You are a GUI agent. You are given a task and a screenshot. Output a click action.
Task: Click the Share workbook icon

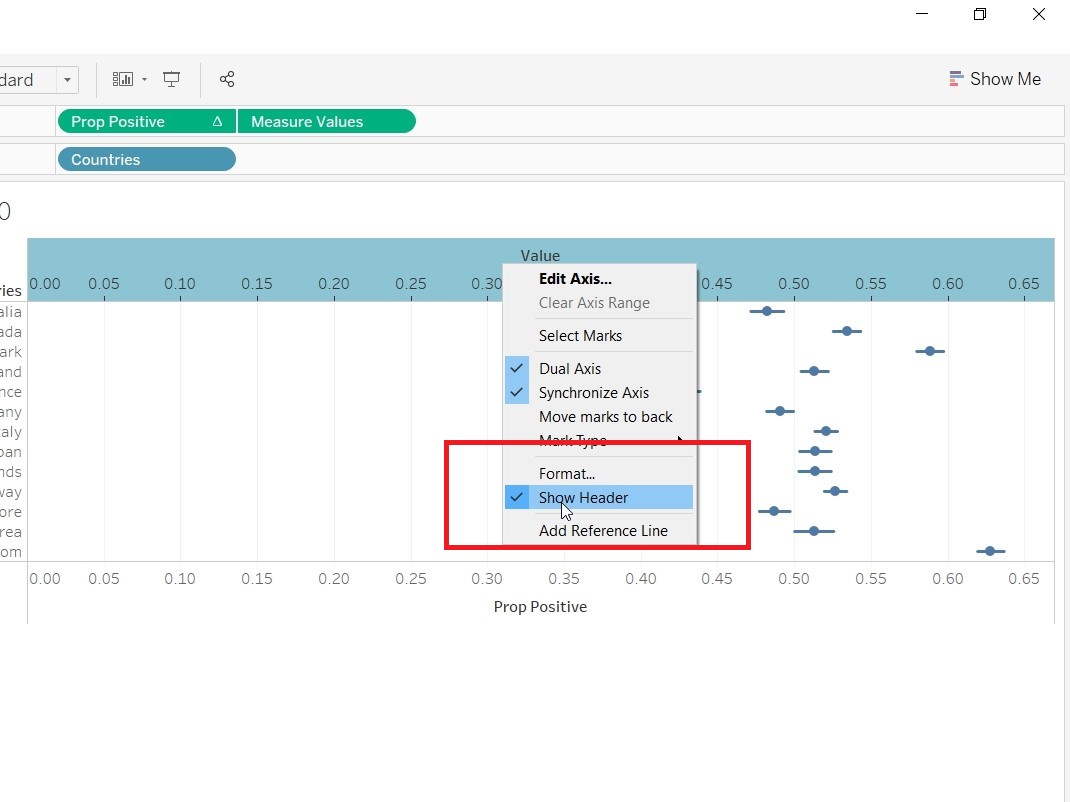227,79
